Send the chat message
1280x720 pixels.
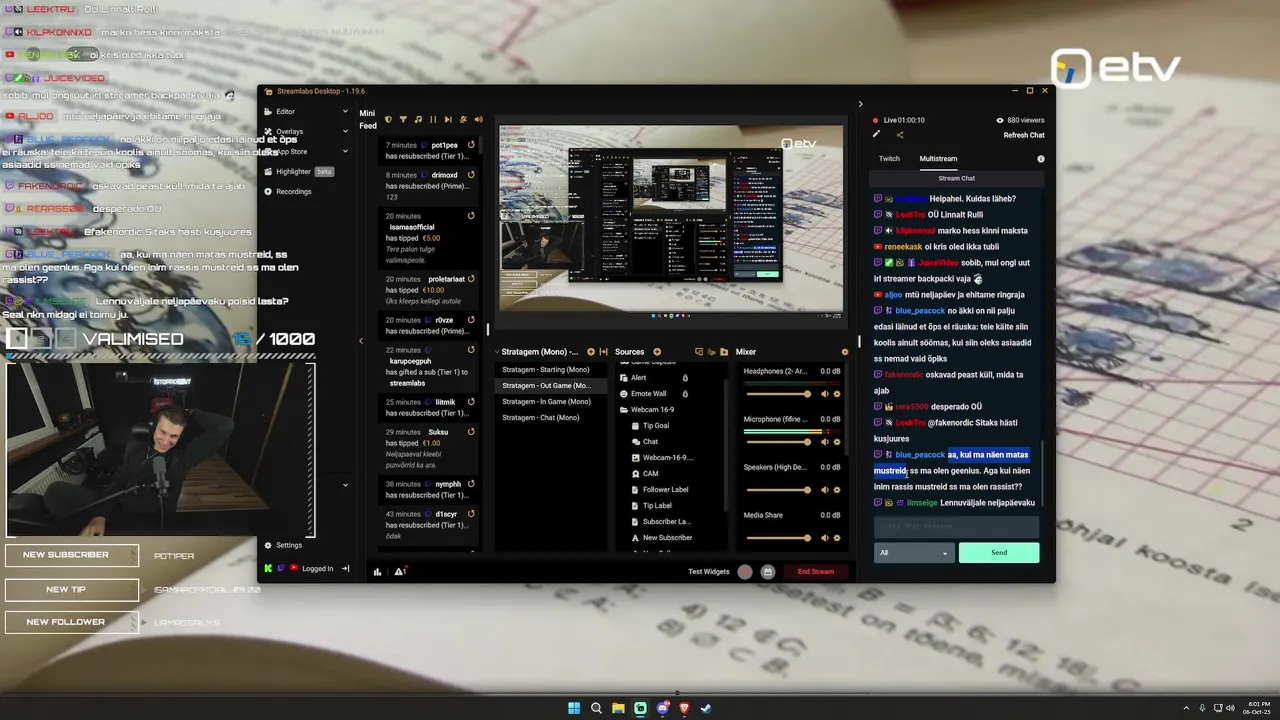click(999, 553)
